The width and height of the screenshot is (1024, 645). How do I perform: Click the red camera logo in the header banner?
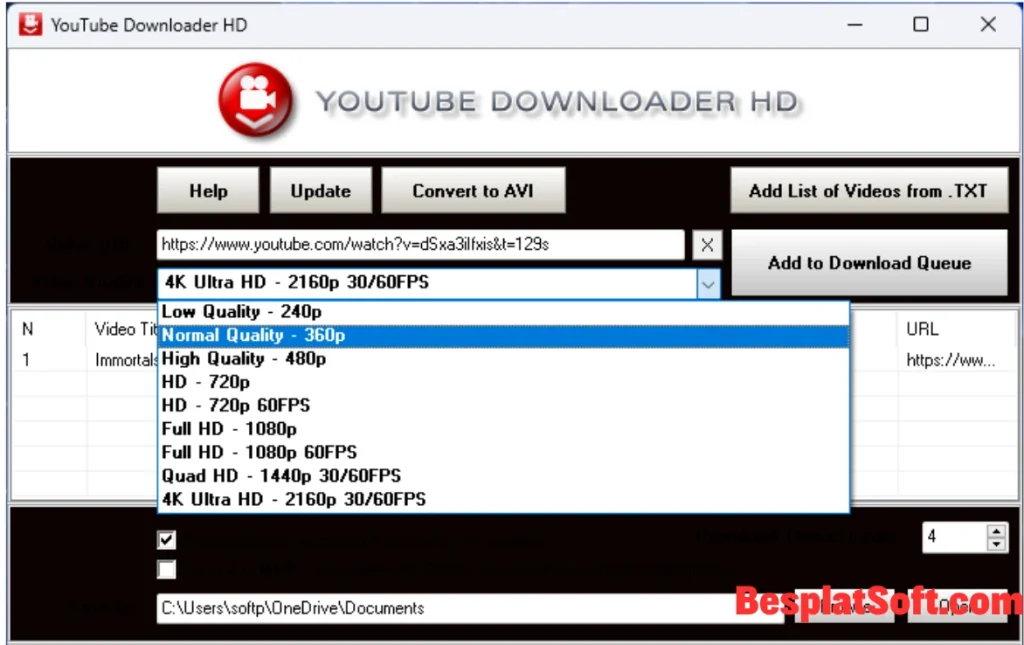[256, 99]
